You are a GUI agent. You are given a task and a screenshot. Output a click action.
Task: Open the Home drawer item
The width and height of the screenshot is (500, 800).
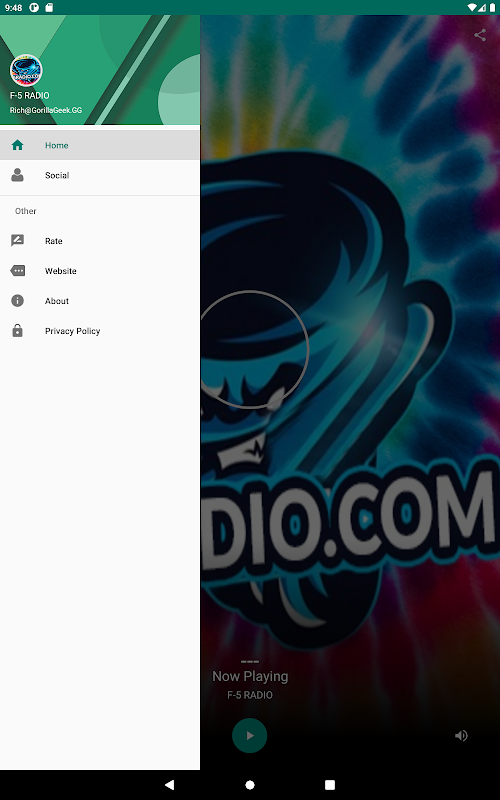[x=99, y=145]
